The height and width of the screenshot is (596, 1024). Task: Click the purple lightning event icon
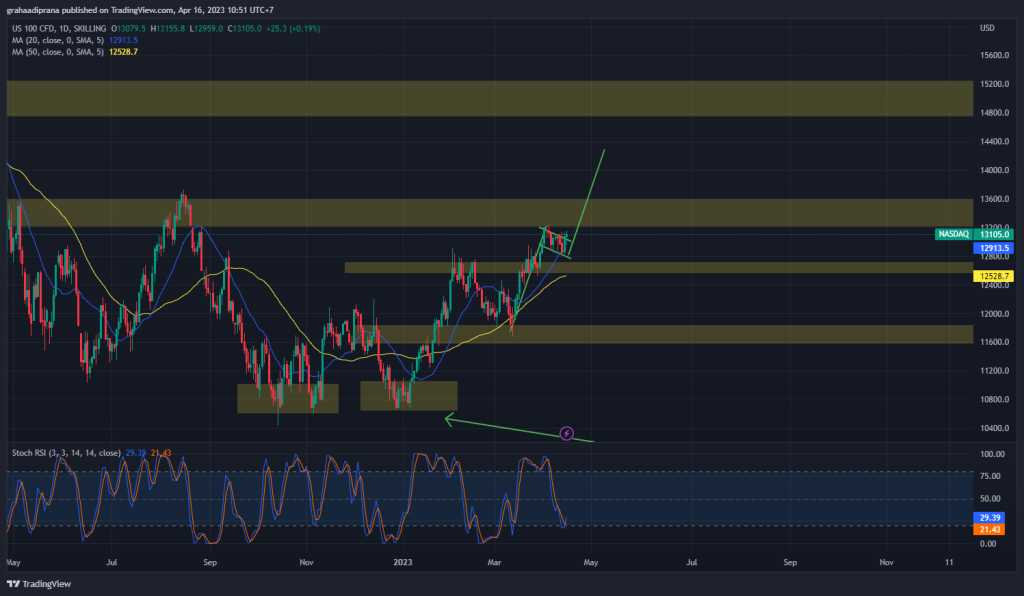pos(567,433)
